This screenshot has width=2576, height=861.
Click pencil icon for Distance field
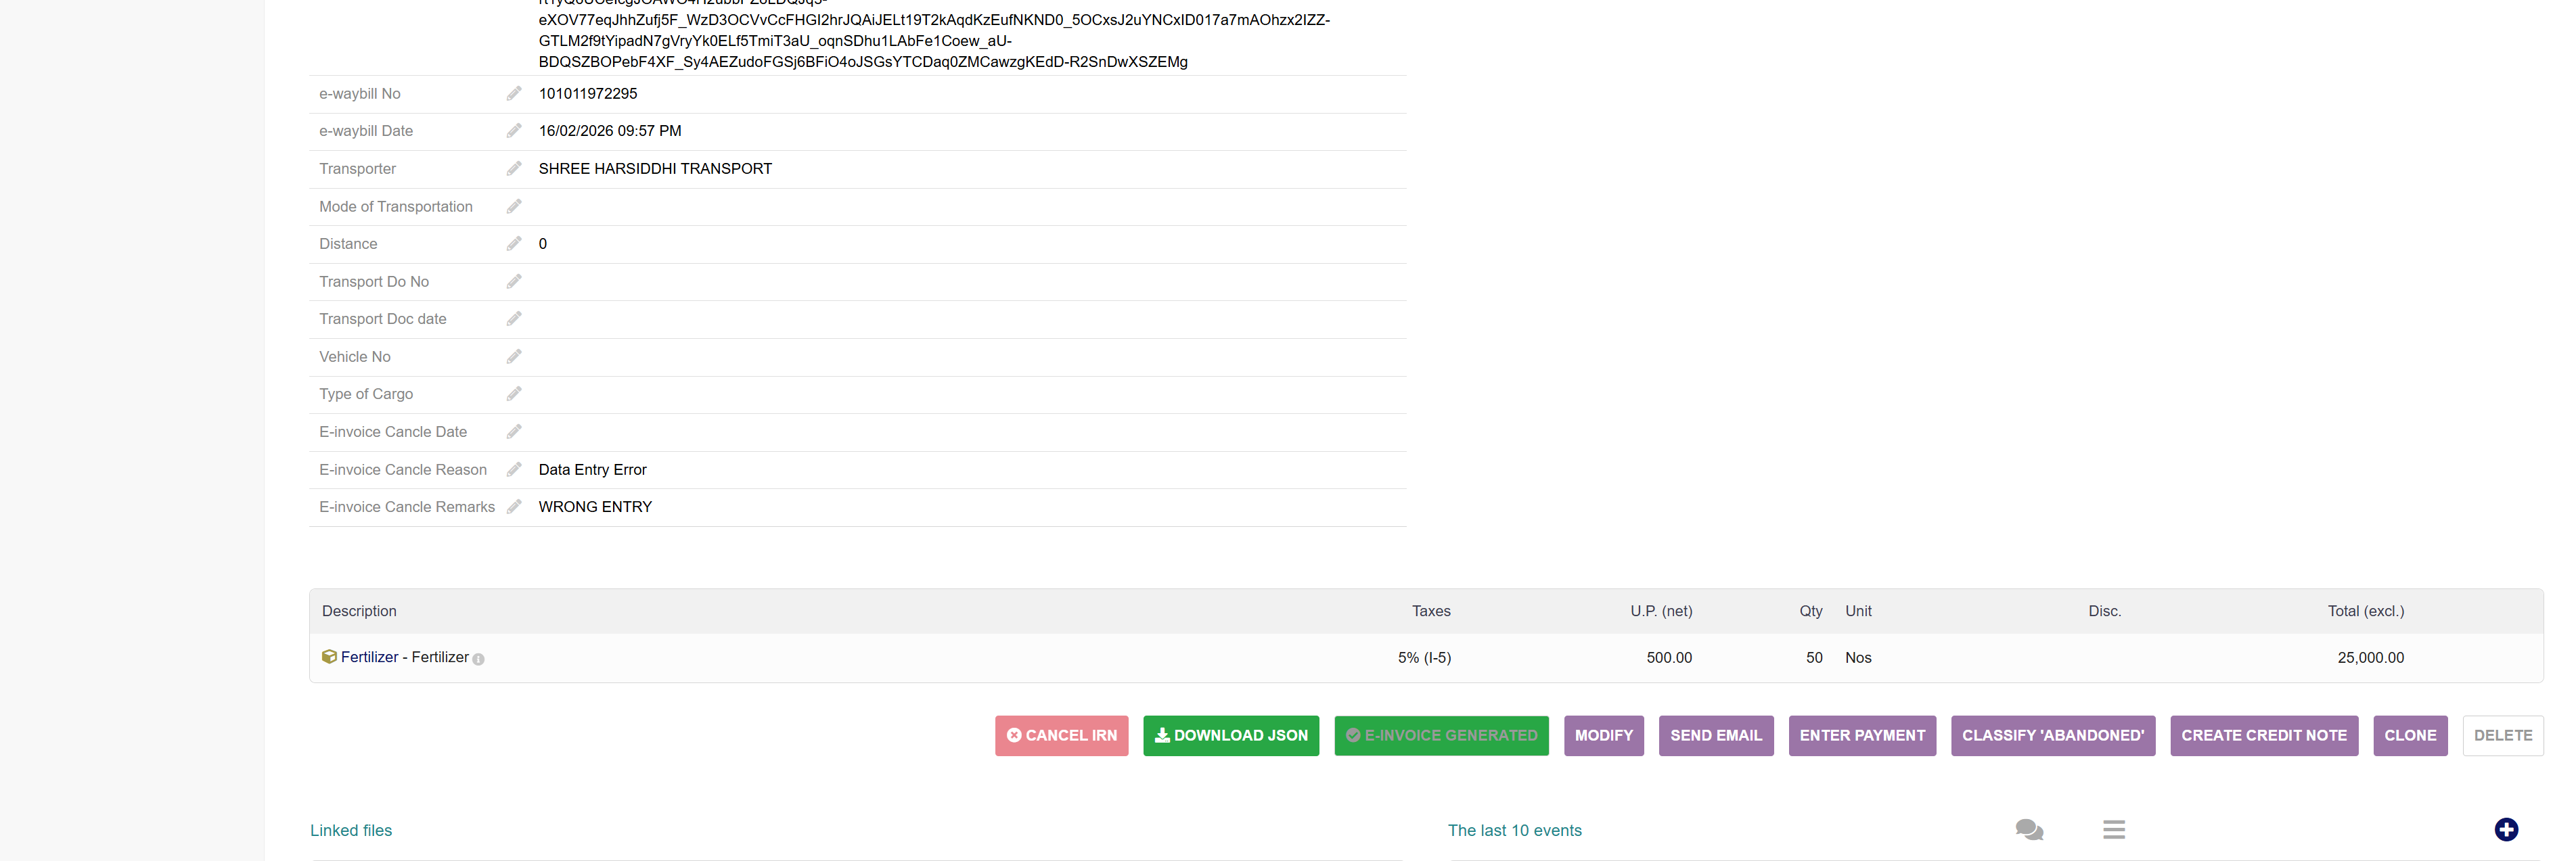[514, 244]
